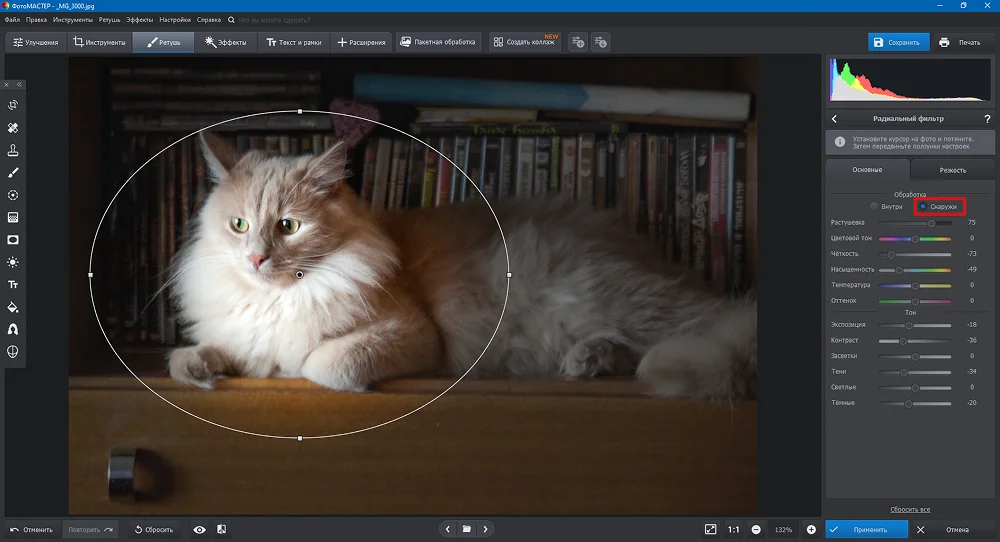
Task: Select the paint bucket fill tool
Action: (x=13, y=307)
